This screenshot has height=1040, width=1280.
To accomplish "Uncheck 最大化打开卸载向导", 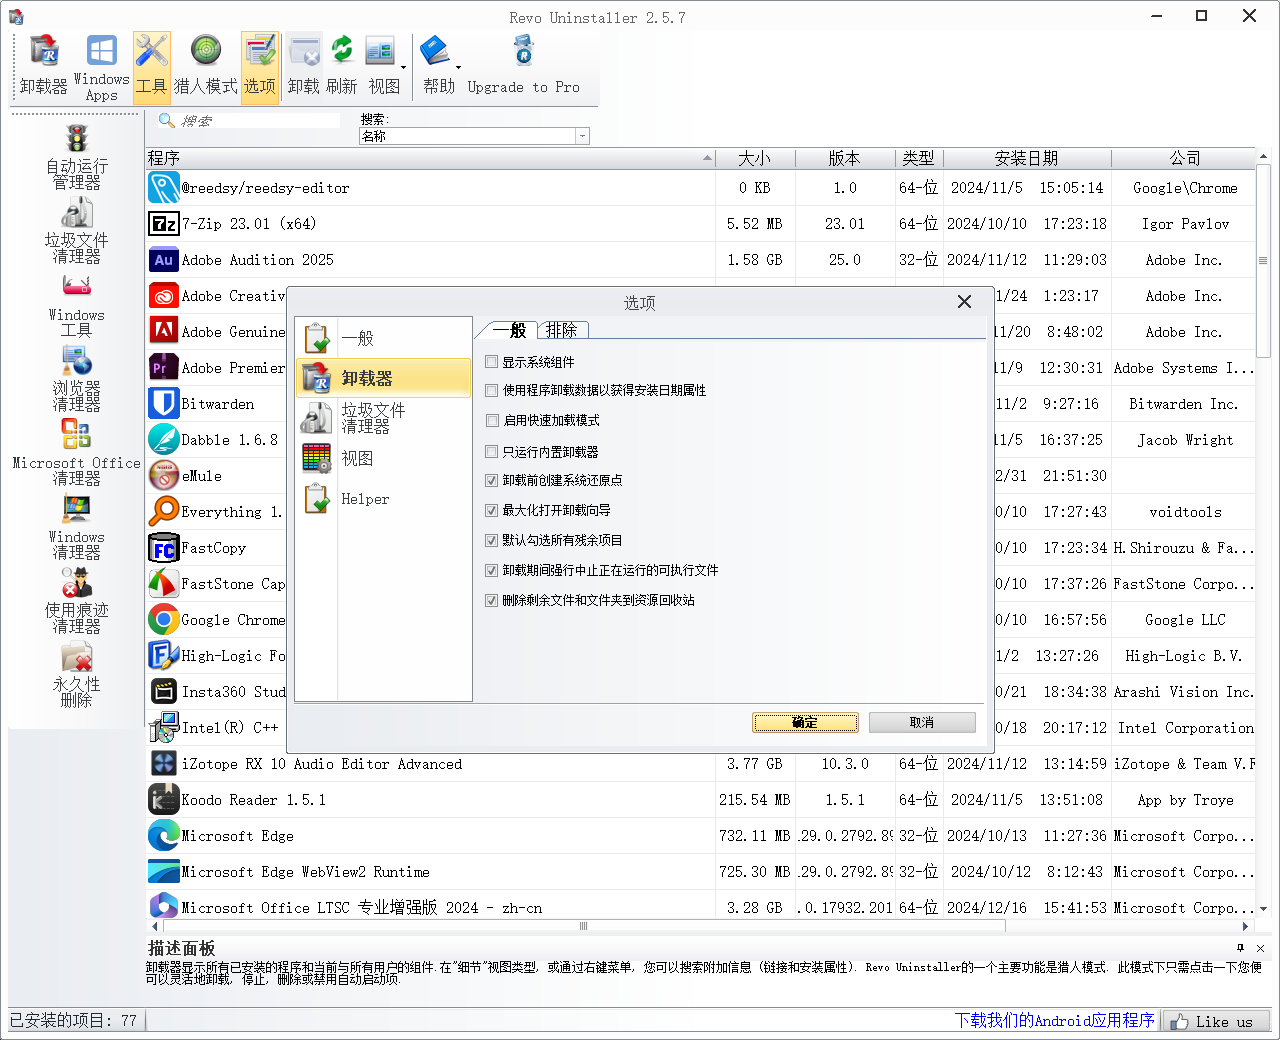I will (x=492, y=510).
